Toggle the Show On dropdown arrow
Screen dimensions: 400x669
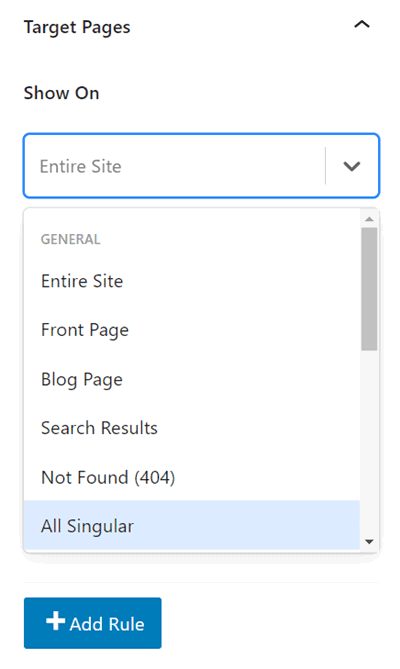(352, 166)
